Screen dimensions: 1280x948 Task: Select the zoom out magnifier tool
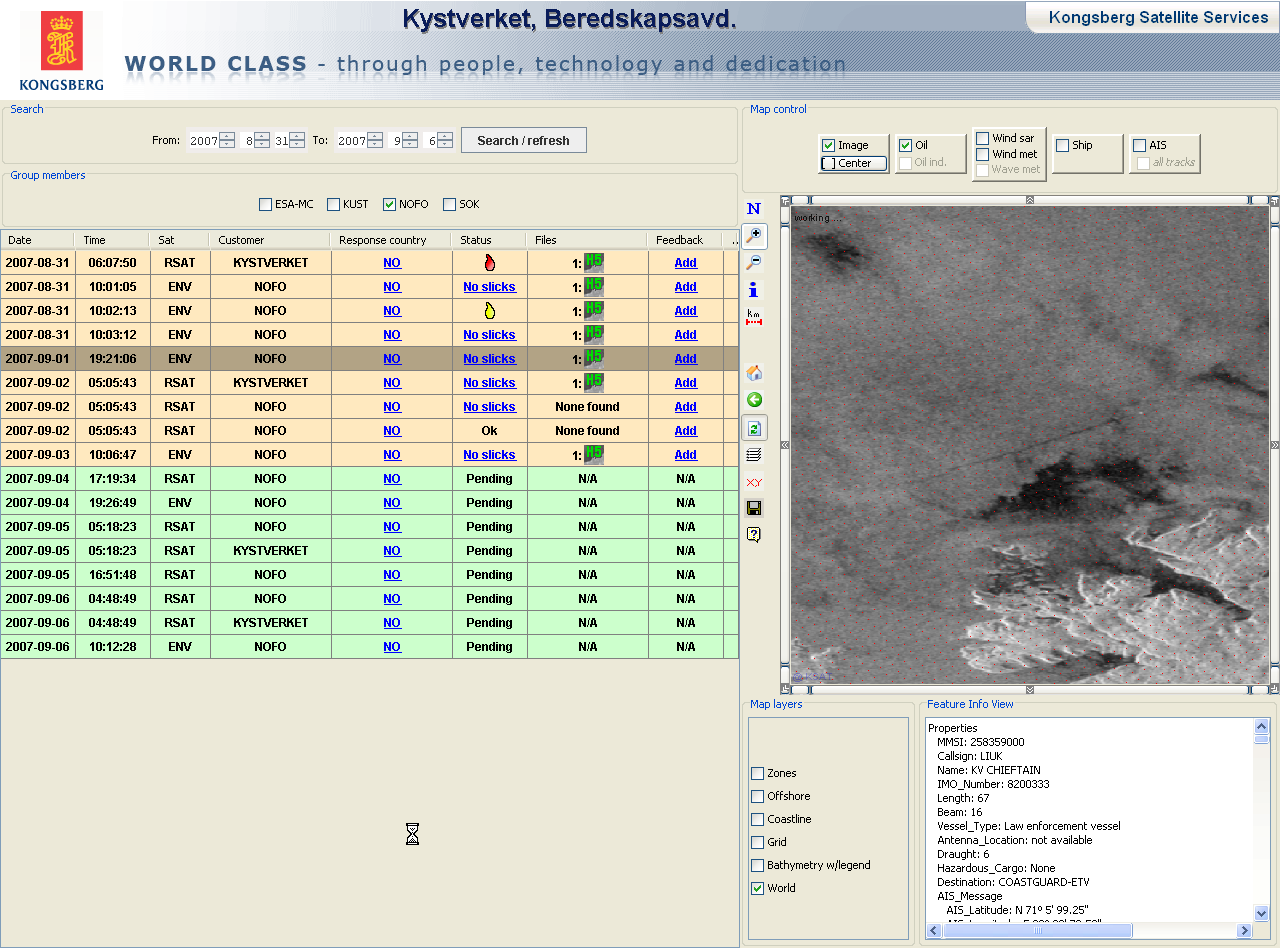754,263
